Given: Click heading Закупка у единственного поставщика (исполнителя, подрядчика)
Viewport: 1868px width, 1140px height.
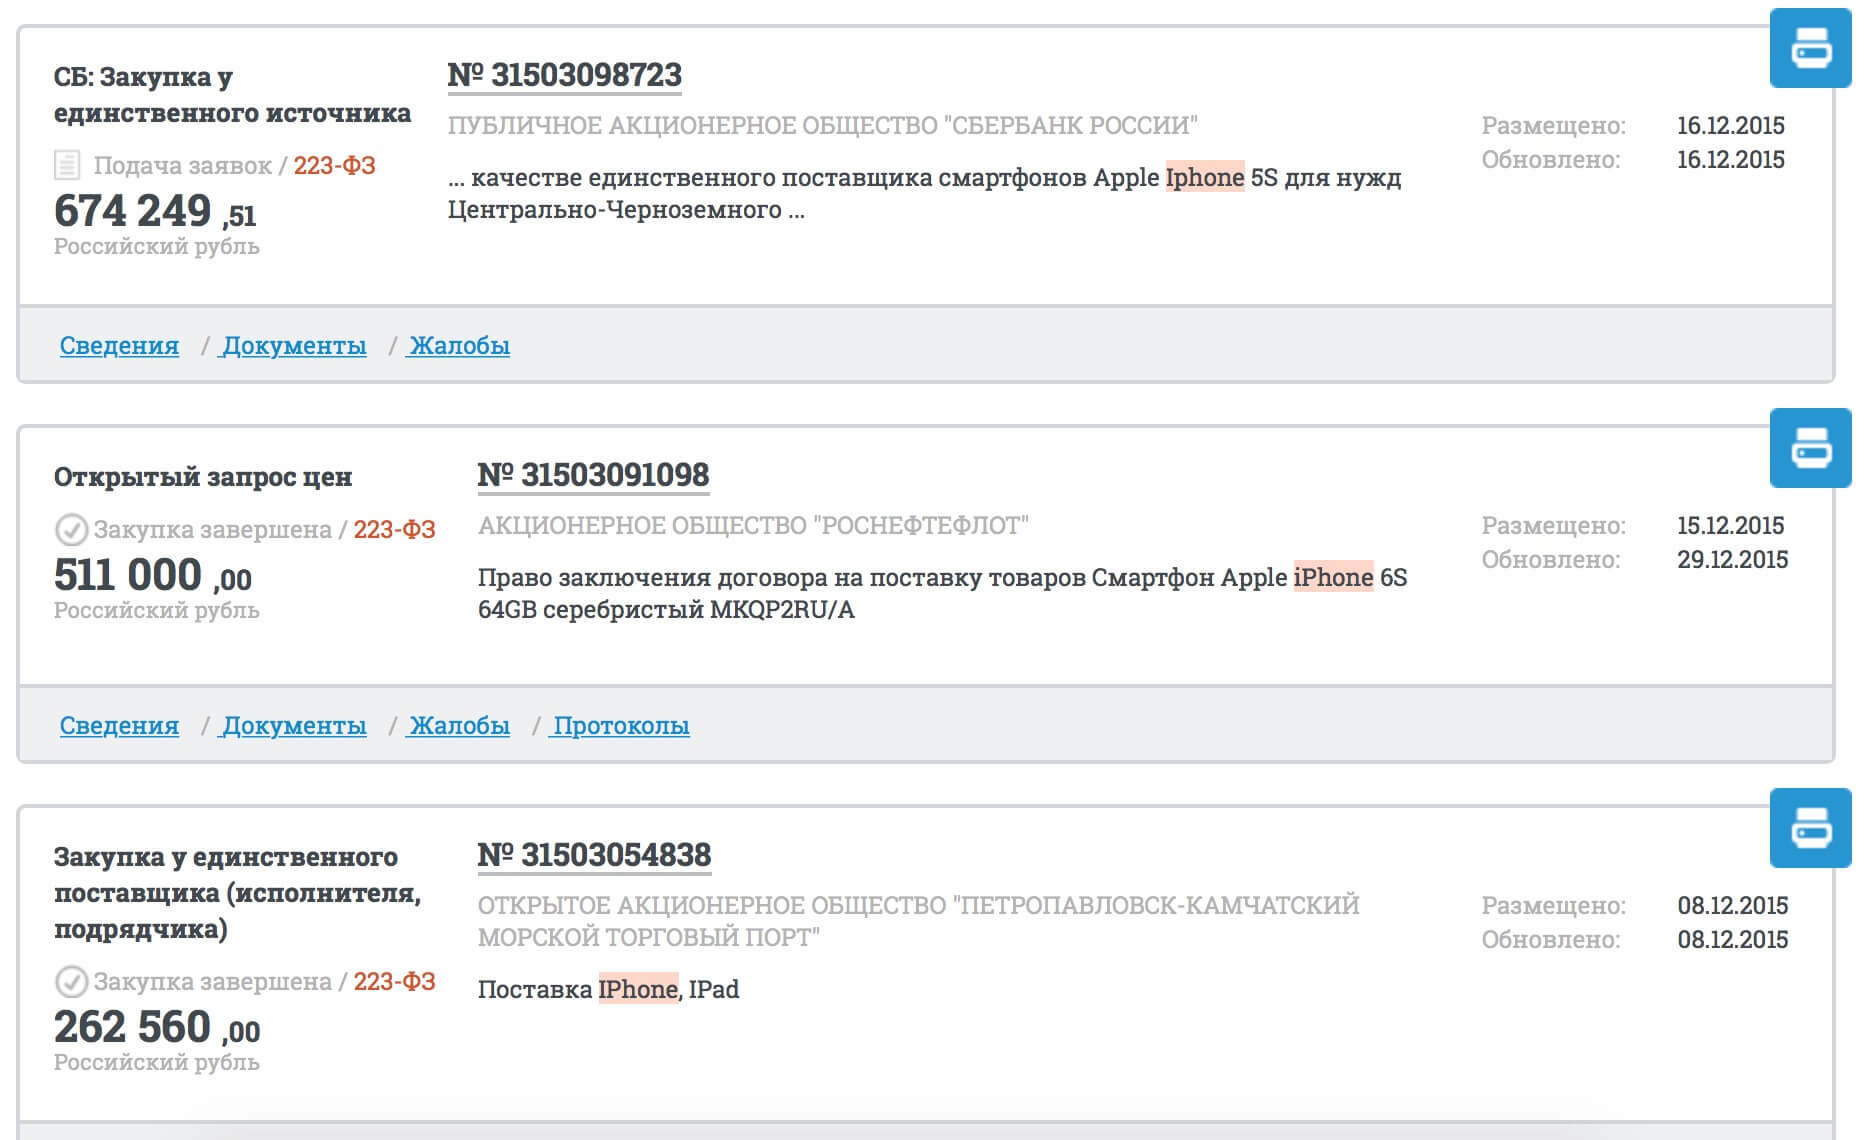Looking at the screenshot, I should [x=237, y=893].
